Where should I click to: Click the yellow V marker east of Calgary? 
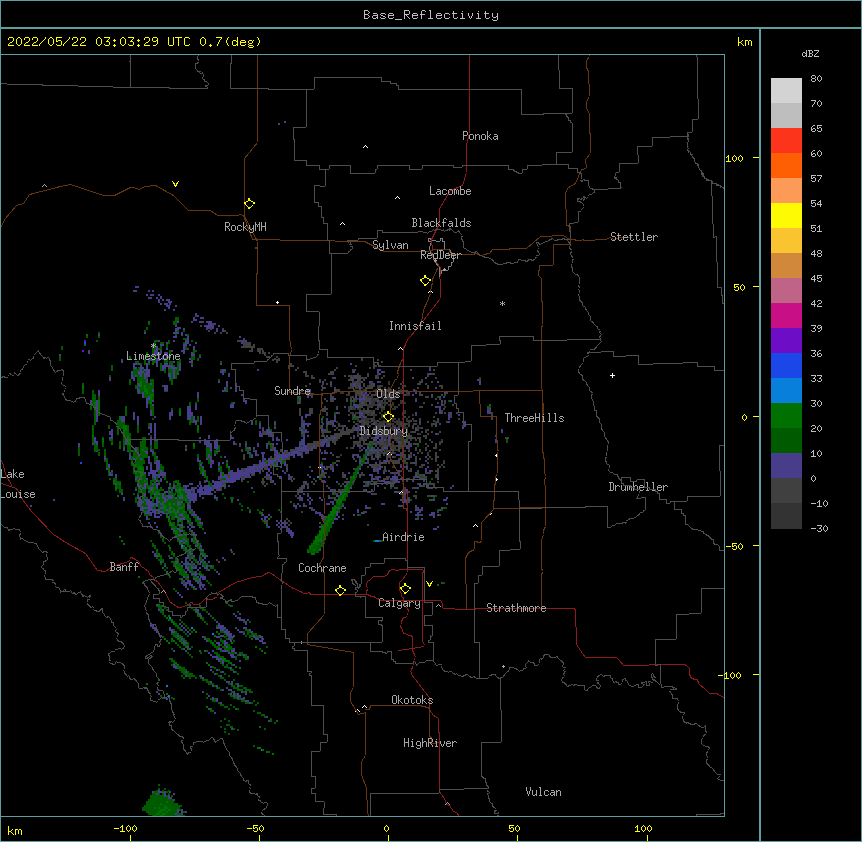429,584
